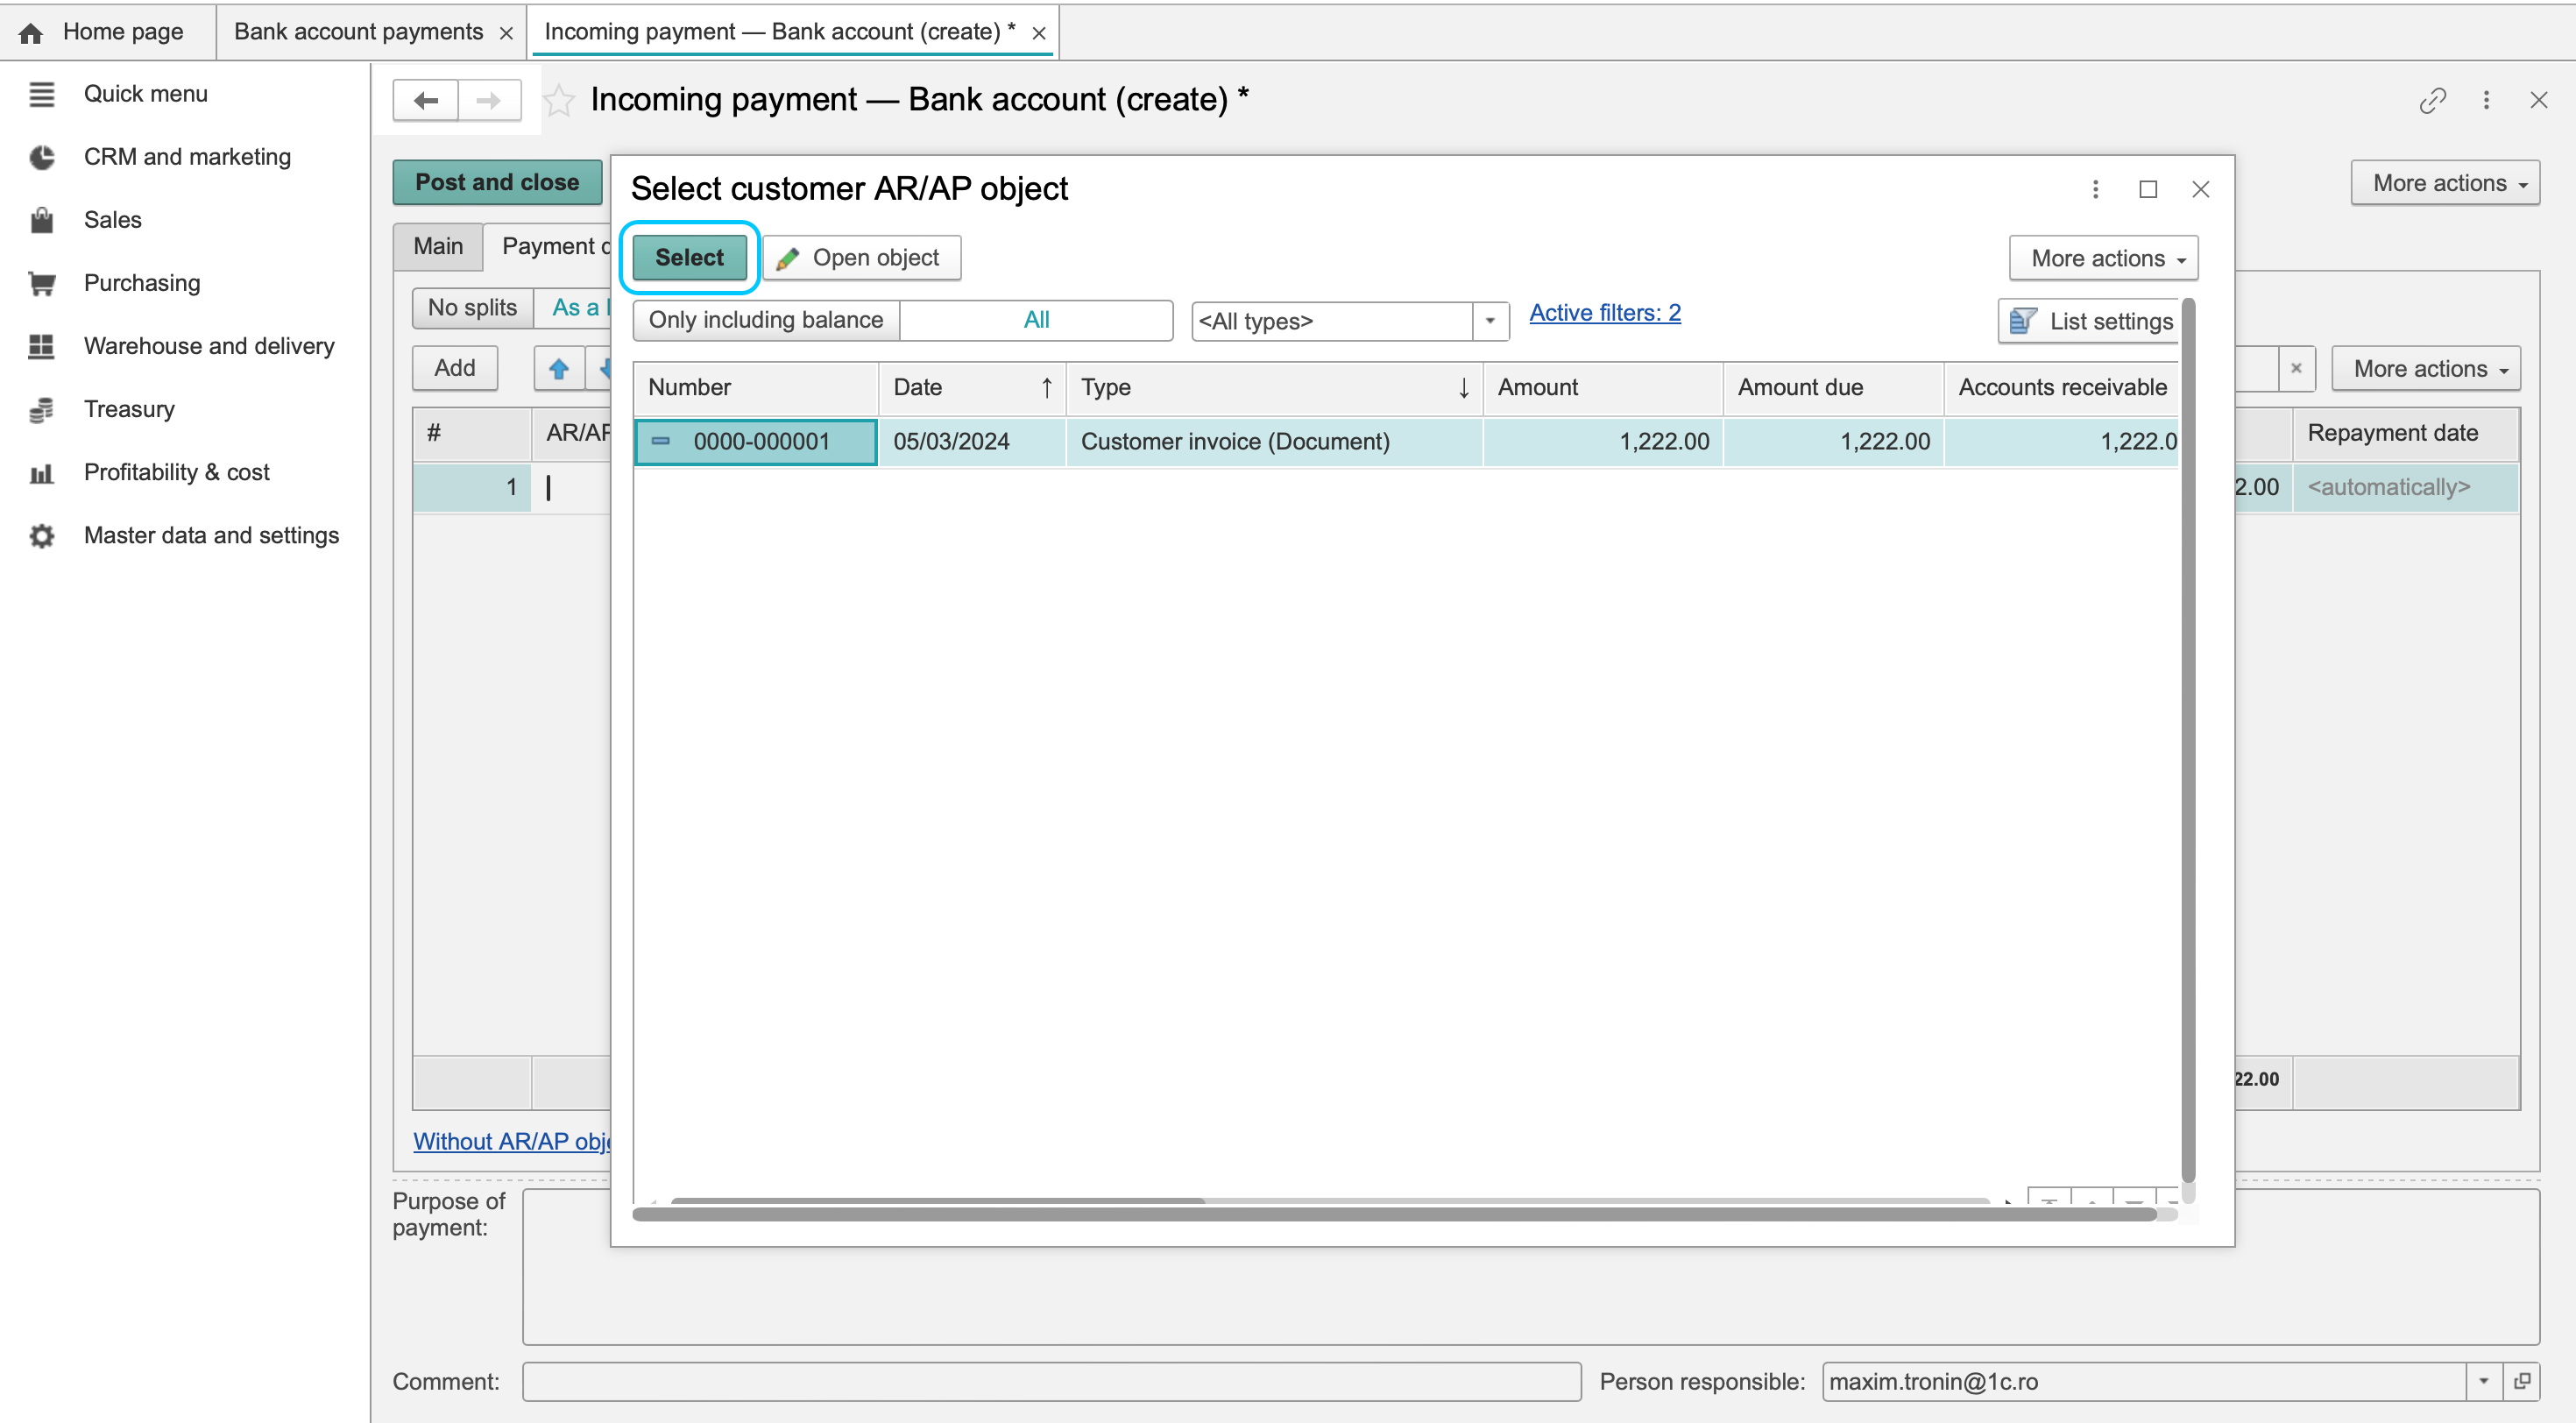The width and height of the screenshot is (2576, 1423).
Task: Open the Active filters: 2 link
Action: 1604,313
